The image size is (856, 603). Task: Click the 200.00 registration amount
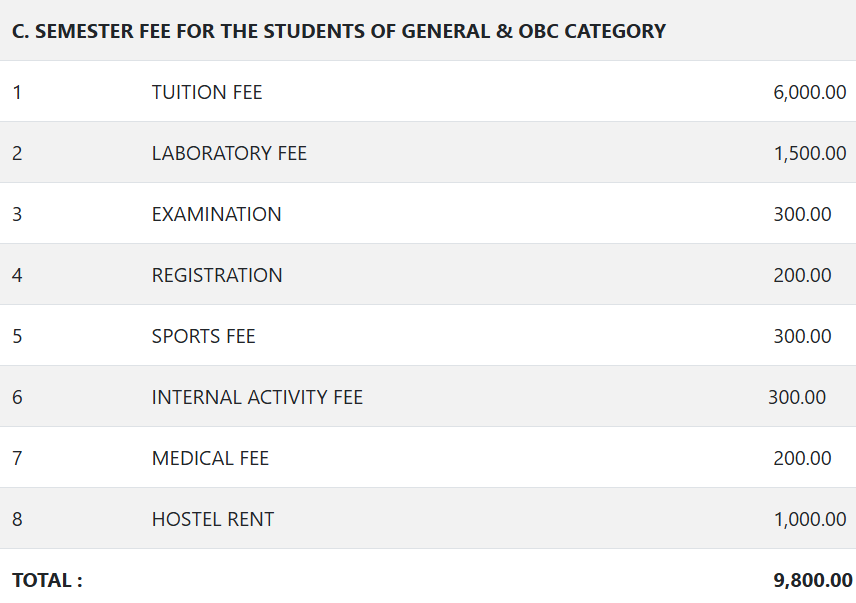(802, 275)
